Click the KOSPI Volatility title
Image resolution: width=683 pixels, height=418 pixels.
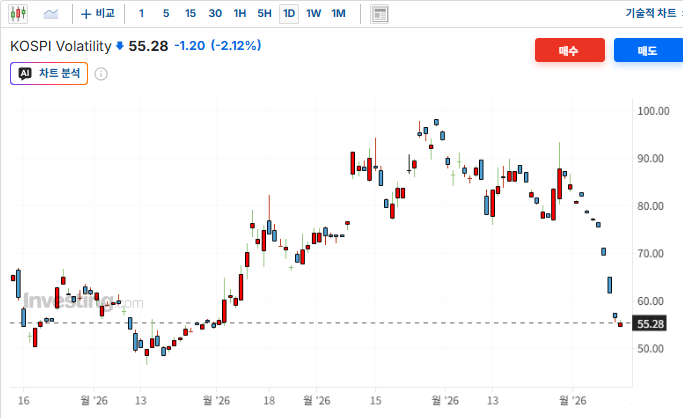click(61, 46)
